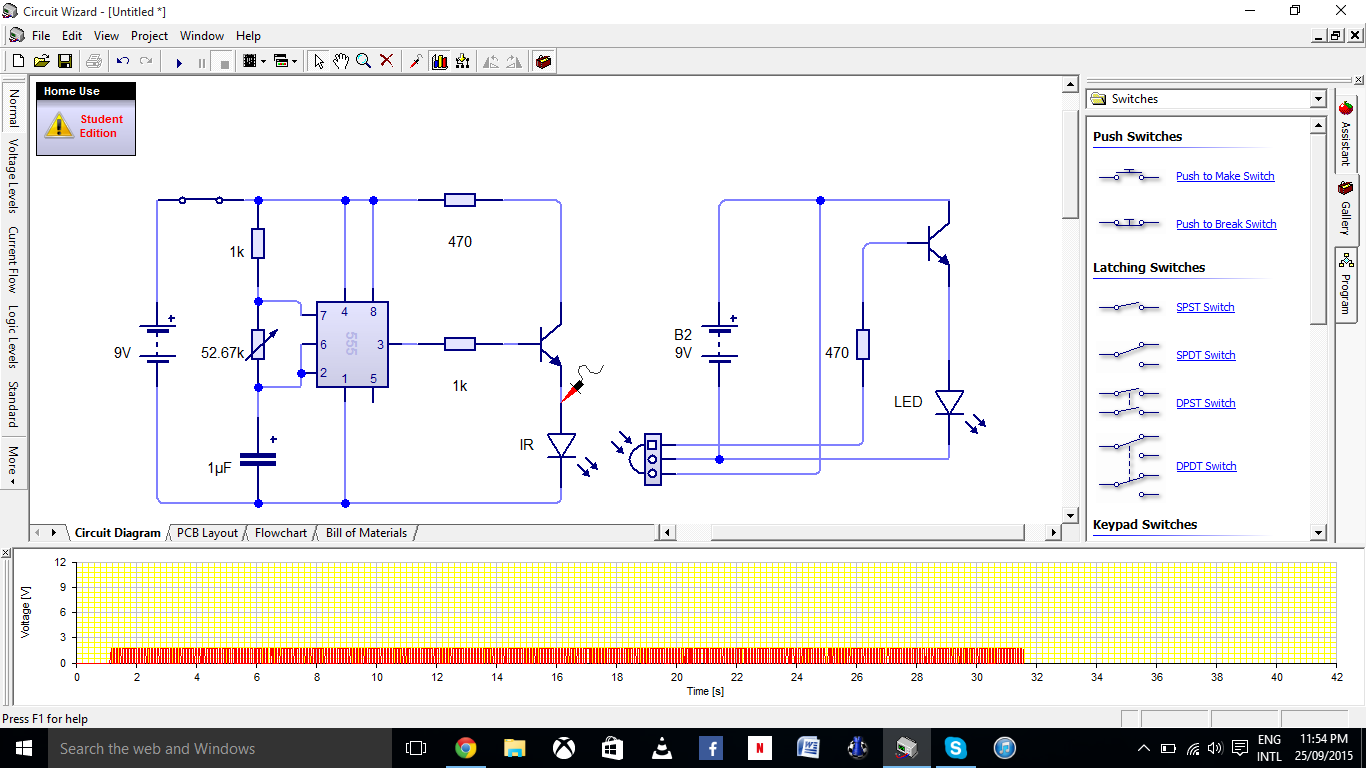Select the red X delete tool
This screenshot has height=768, width=1366.
click(387, 61)
